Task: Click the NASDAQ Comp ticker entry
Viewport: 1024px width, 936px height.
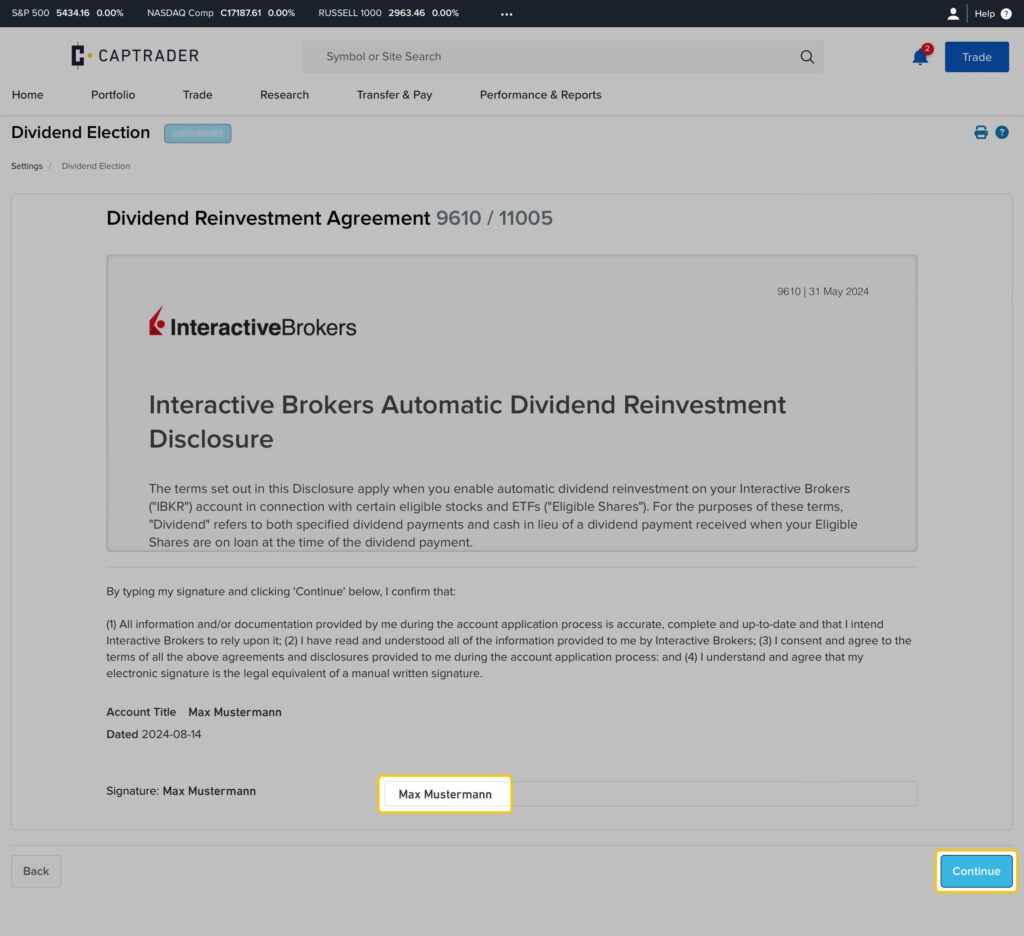Action: point(221,13)
